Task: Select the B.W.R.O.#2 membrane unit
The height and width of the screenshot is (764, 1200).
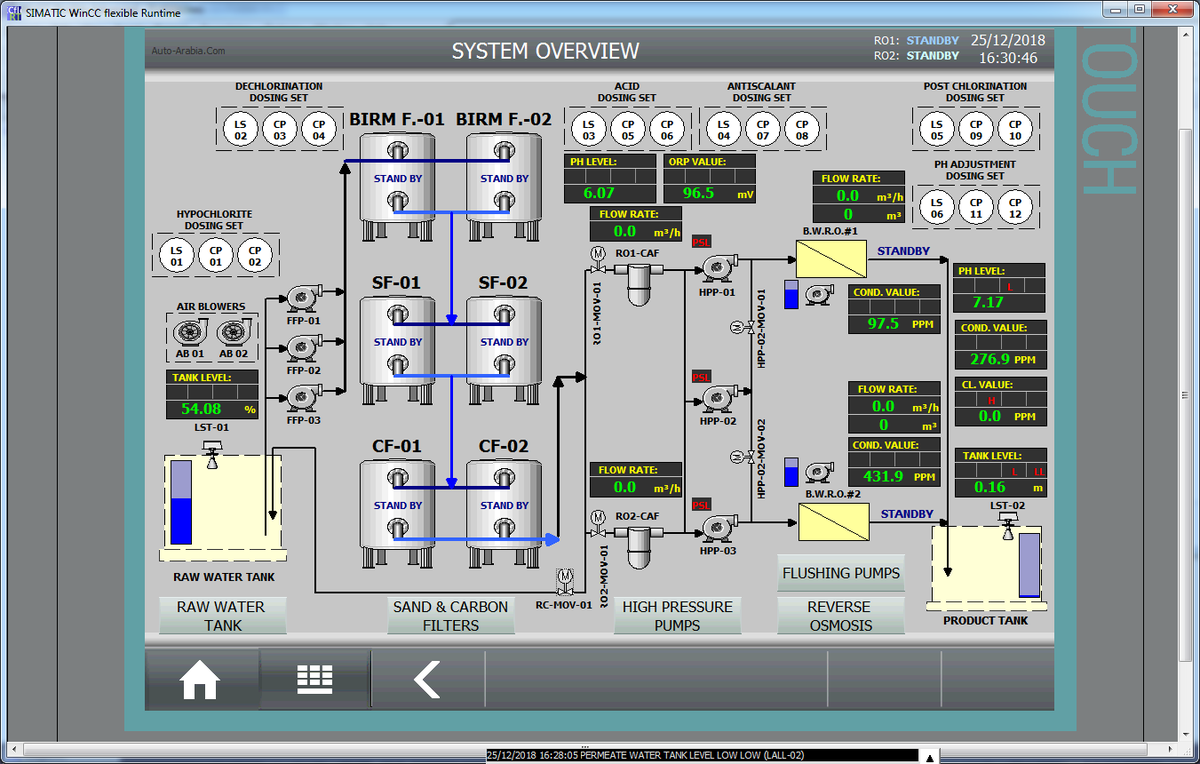Action: [x=834, y=521]
